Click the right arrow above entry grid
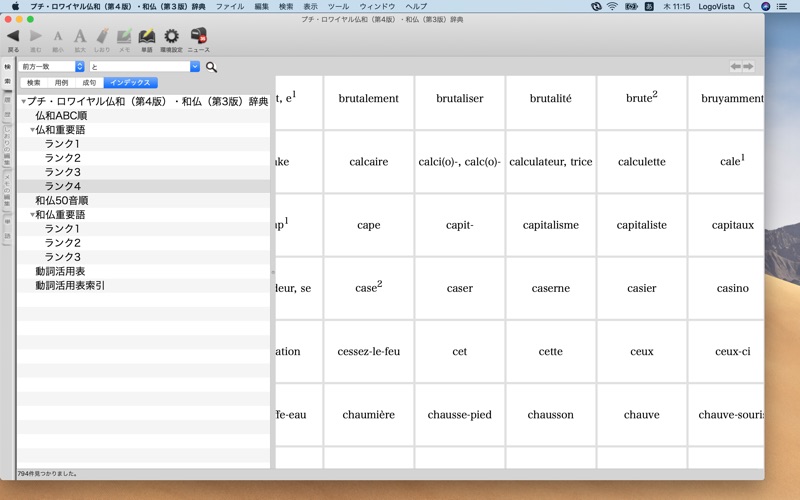 tap(748, 66)
